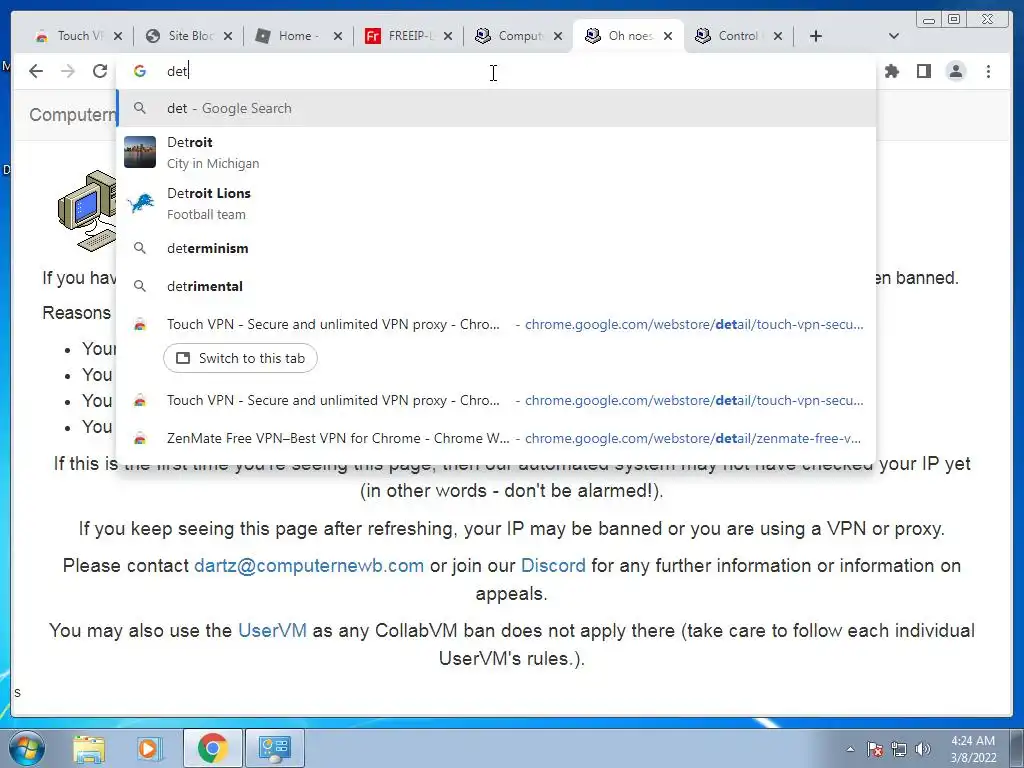Open the Control Panel taskbar icon
1024x768 pixels.
tap(274, 748)
